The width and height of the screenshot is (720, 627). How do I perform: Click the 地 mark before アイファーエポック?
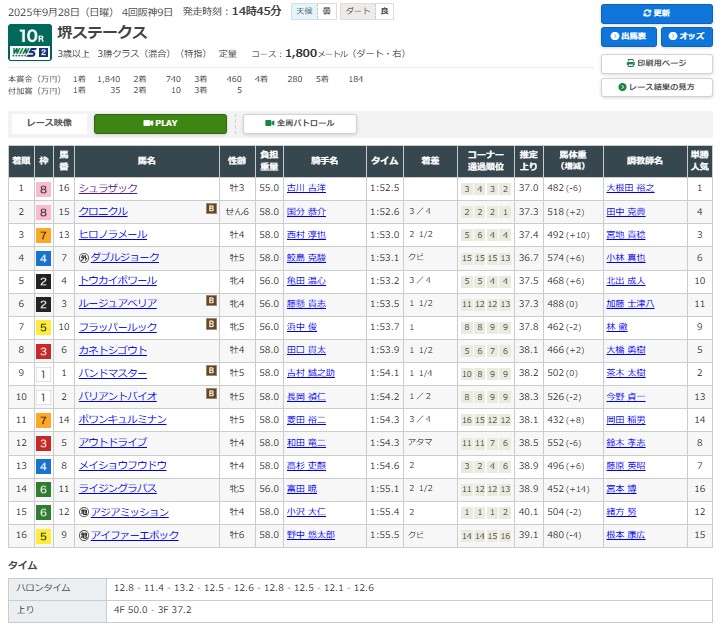point(83,535)
